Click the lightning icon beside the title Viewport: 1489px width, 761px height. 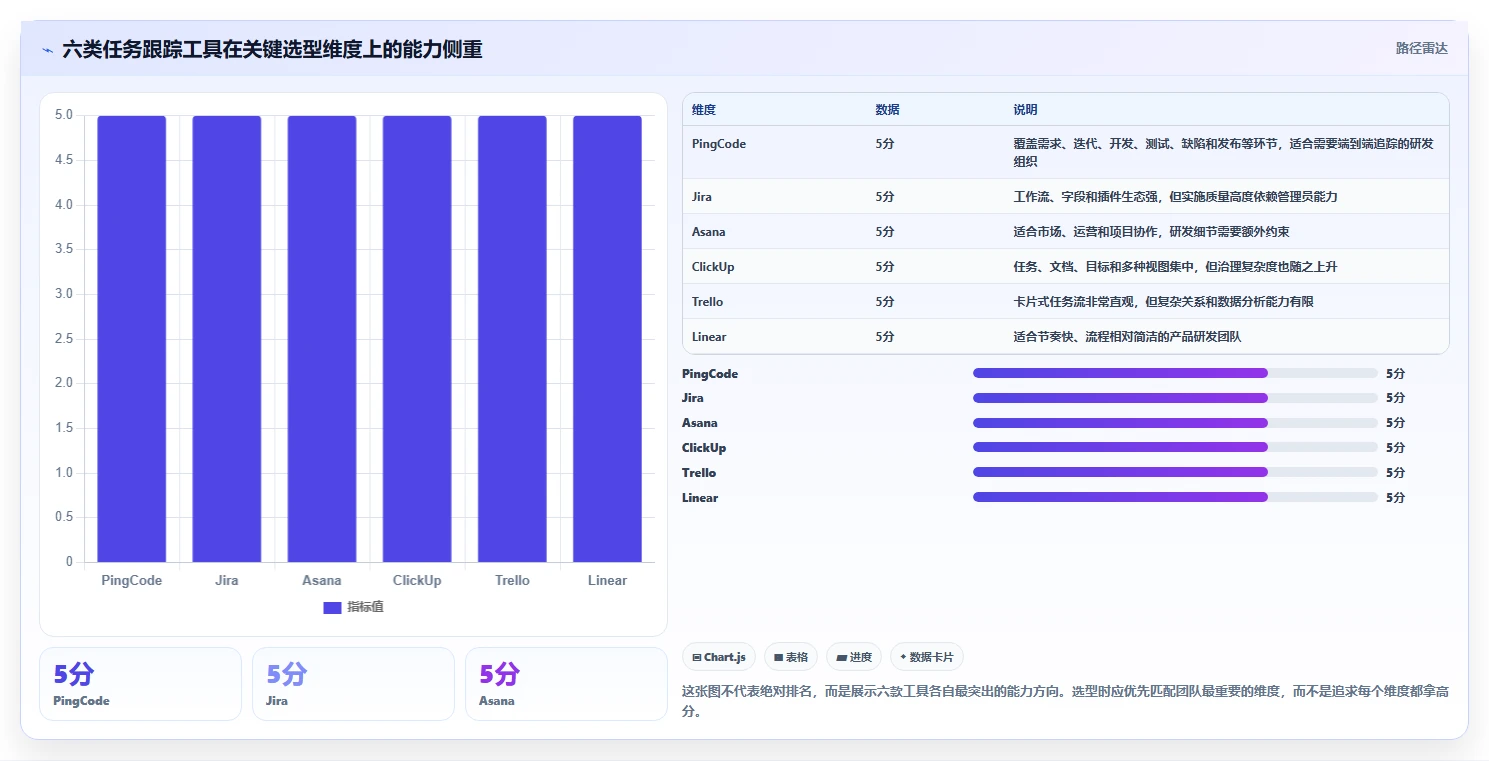[47, 50]
